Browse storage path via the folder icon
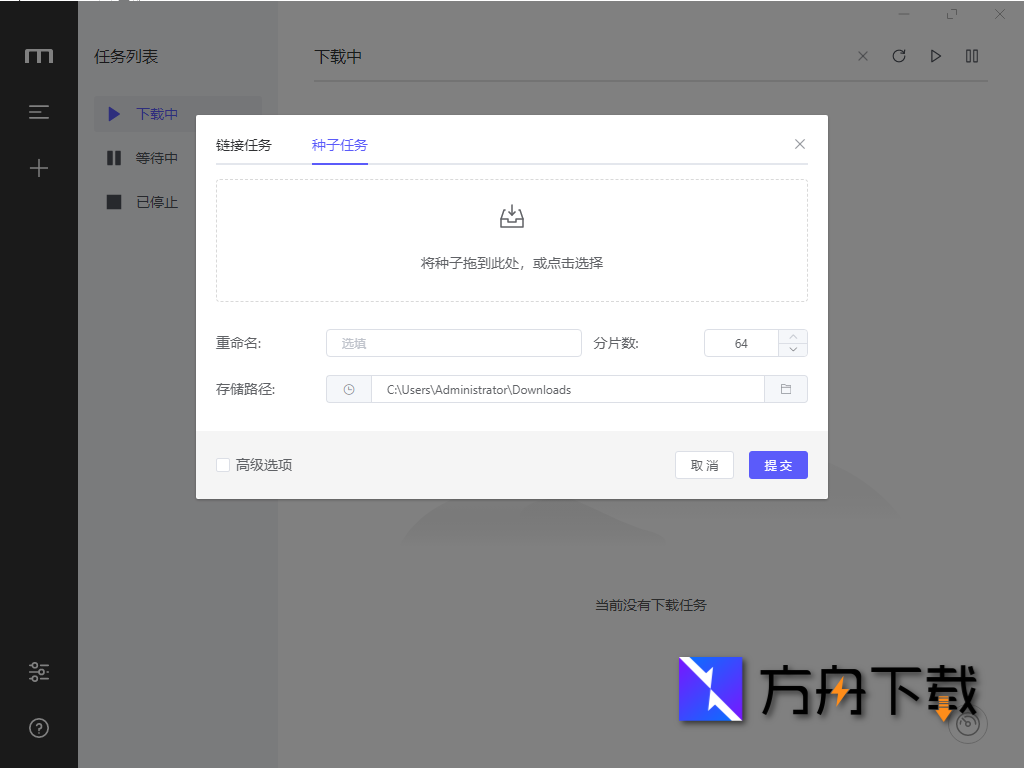Image resolution: width=1024 pixels, height=768 pixels. [786, 389]
